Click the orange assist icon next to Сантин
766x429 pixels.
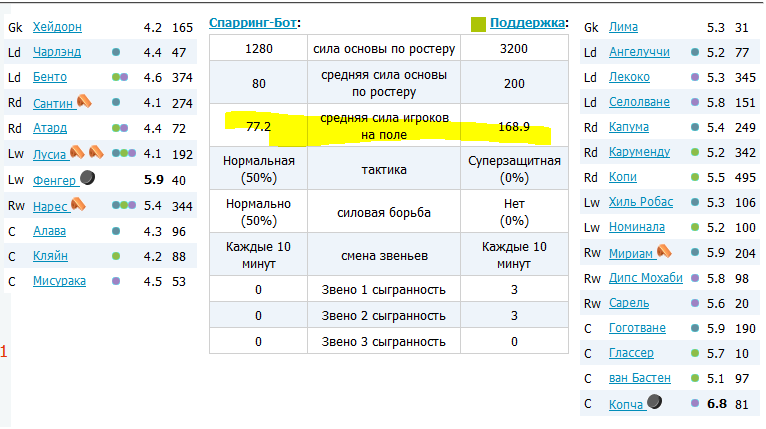coord(84,101)
